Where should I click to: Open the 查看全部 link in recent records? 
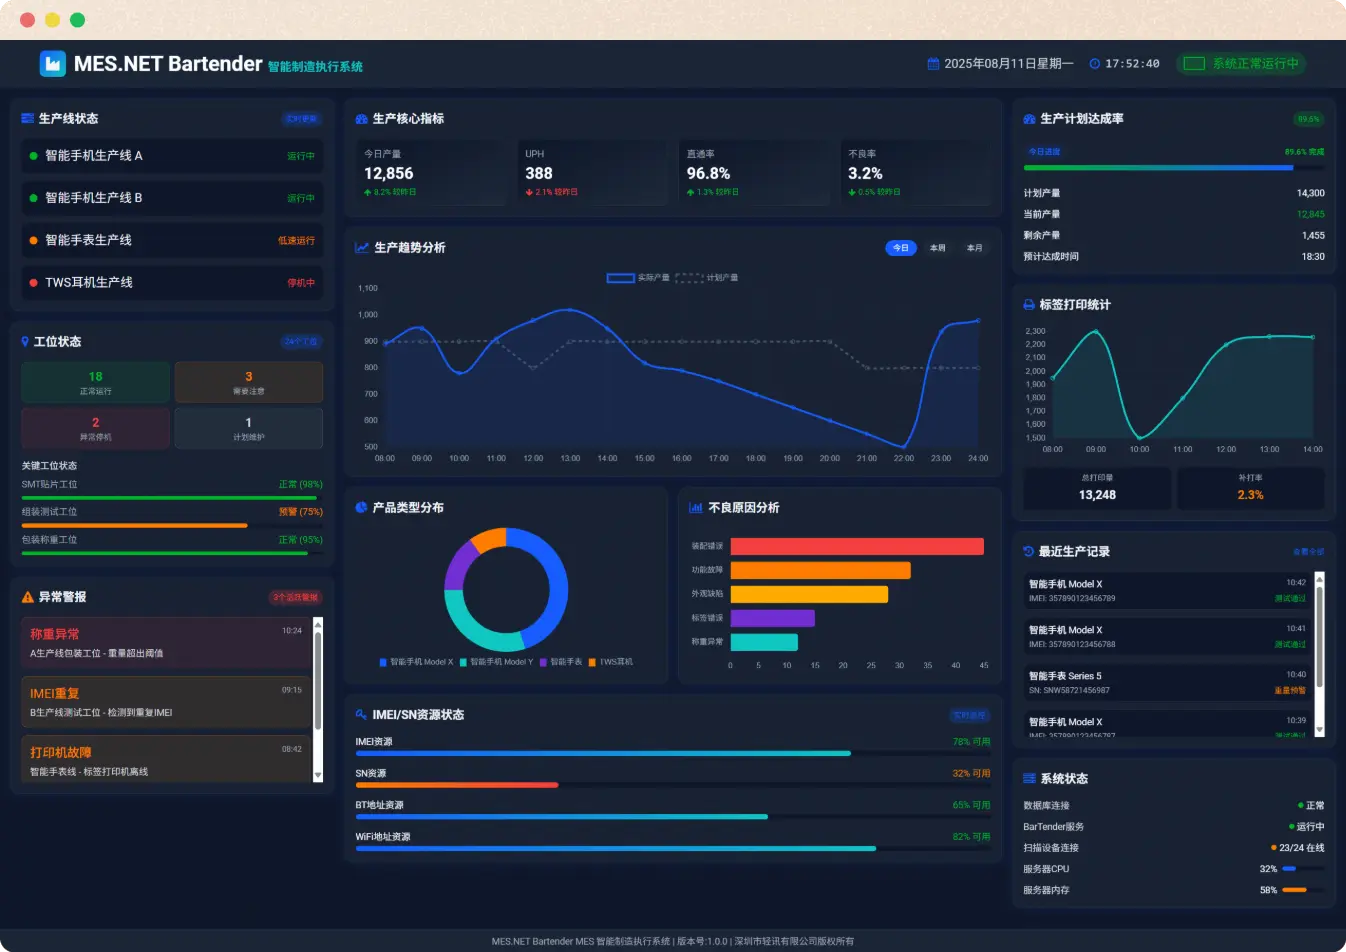[x=1308, y=552]
